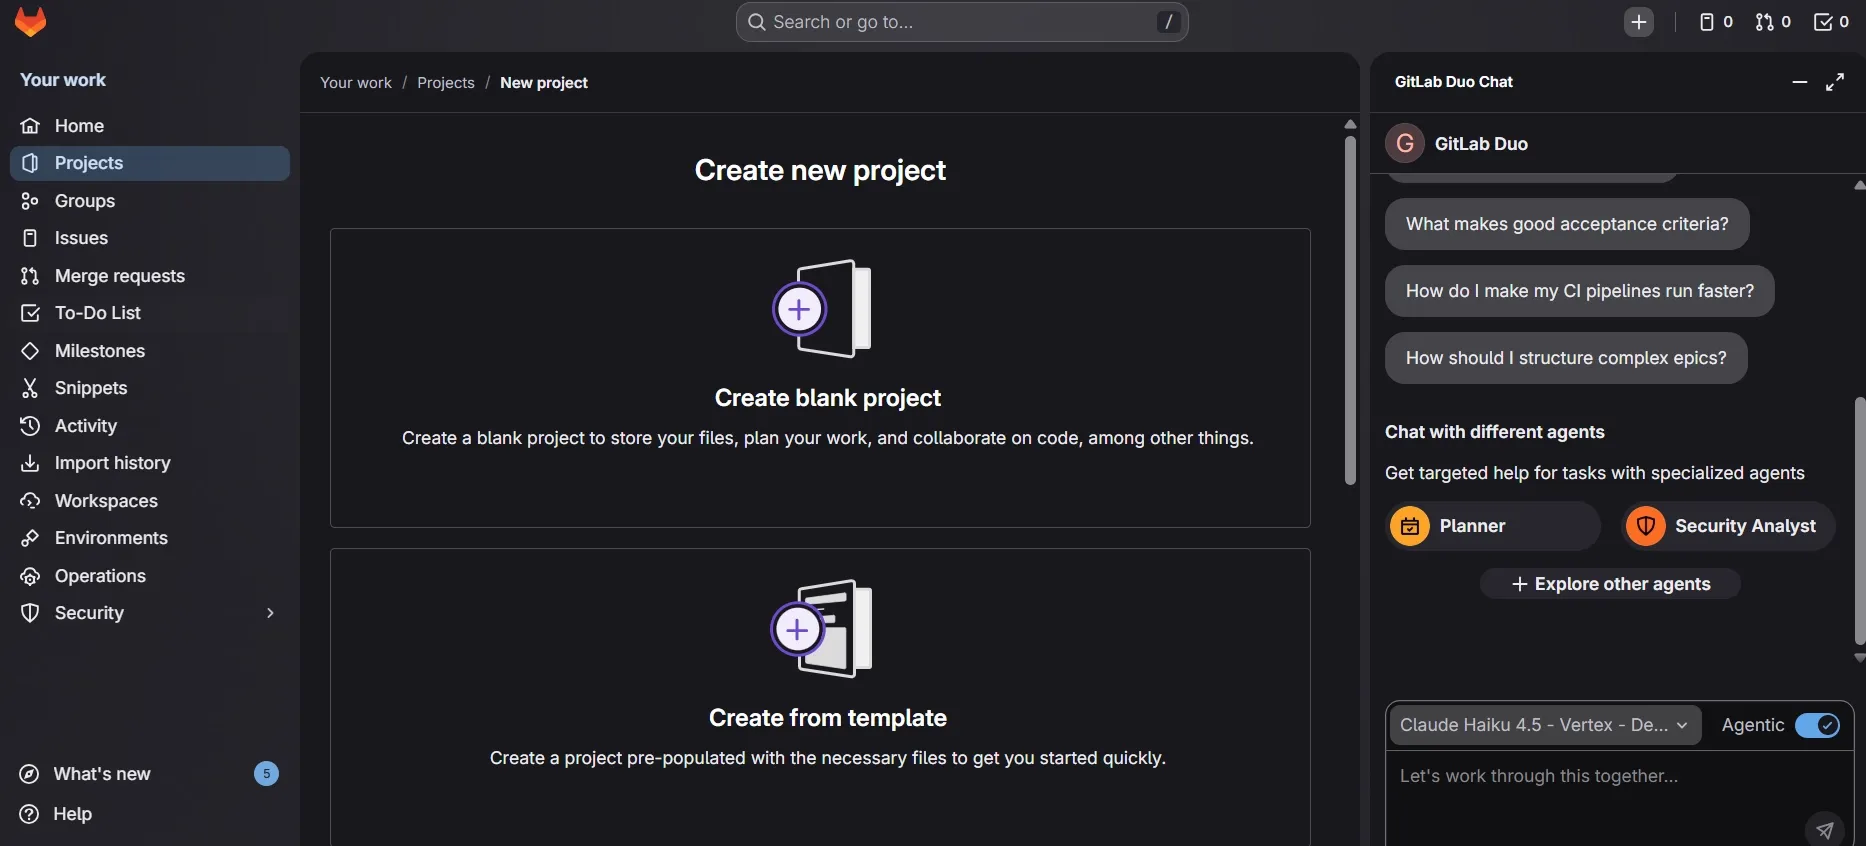Click the Snippets scissors icon
The height and width of the screenshot is (846, 1866).
pos(30,388)
